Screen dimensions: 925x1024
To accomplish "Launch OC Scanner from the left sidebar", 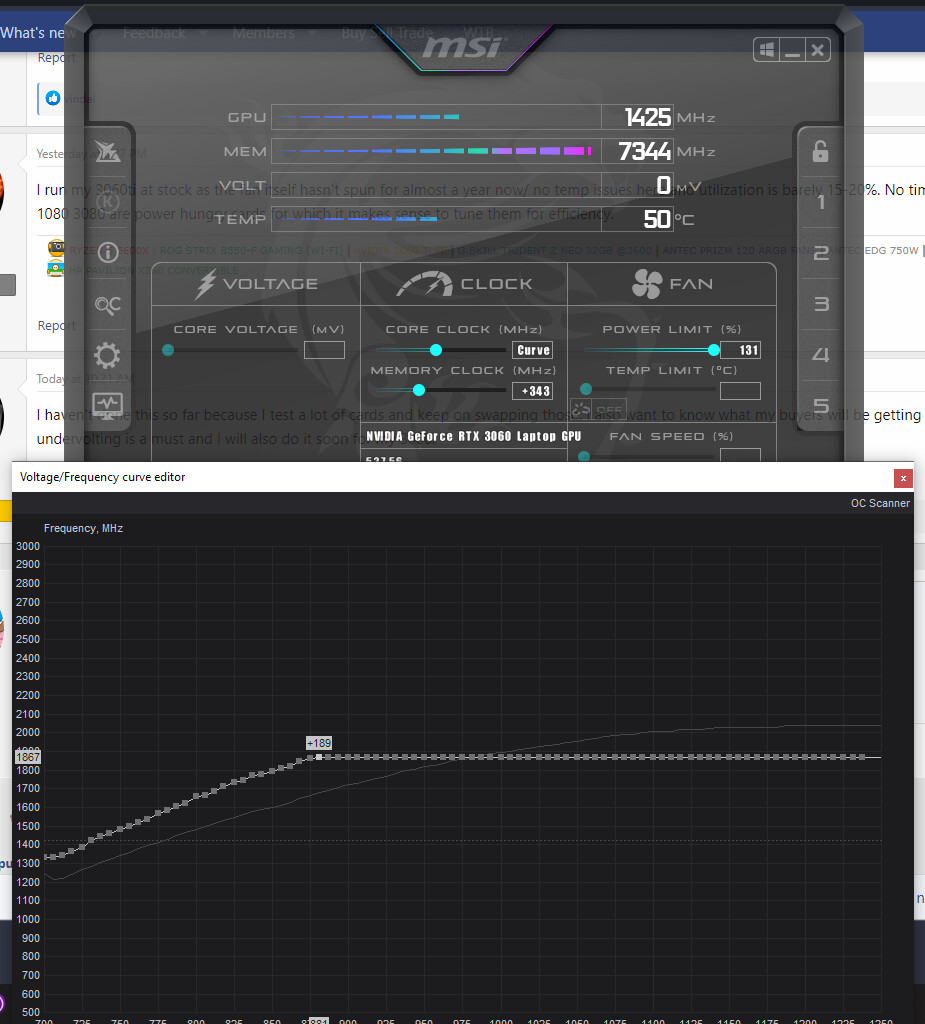I will tap(107, 305).
